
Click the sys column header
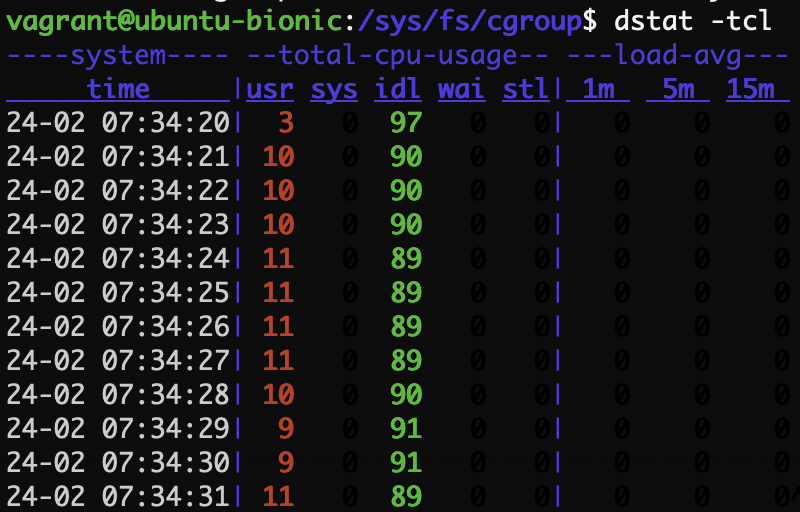pyautogui.click(x=334, y=90)
